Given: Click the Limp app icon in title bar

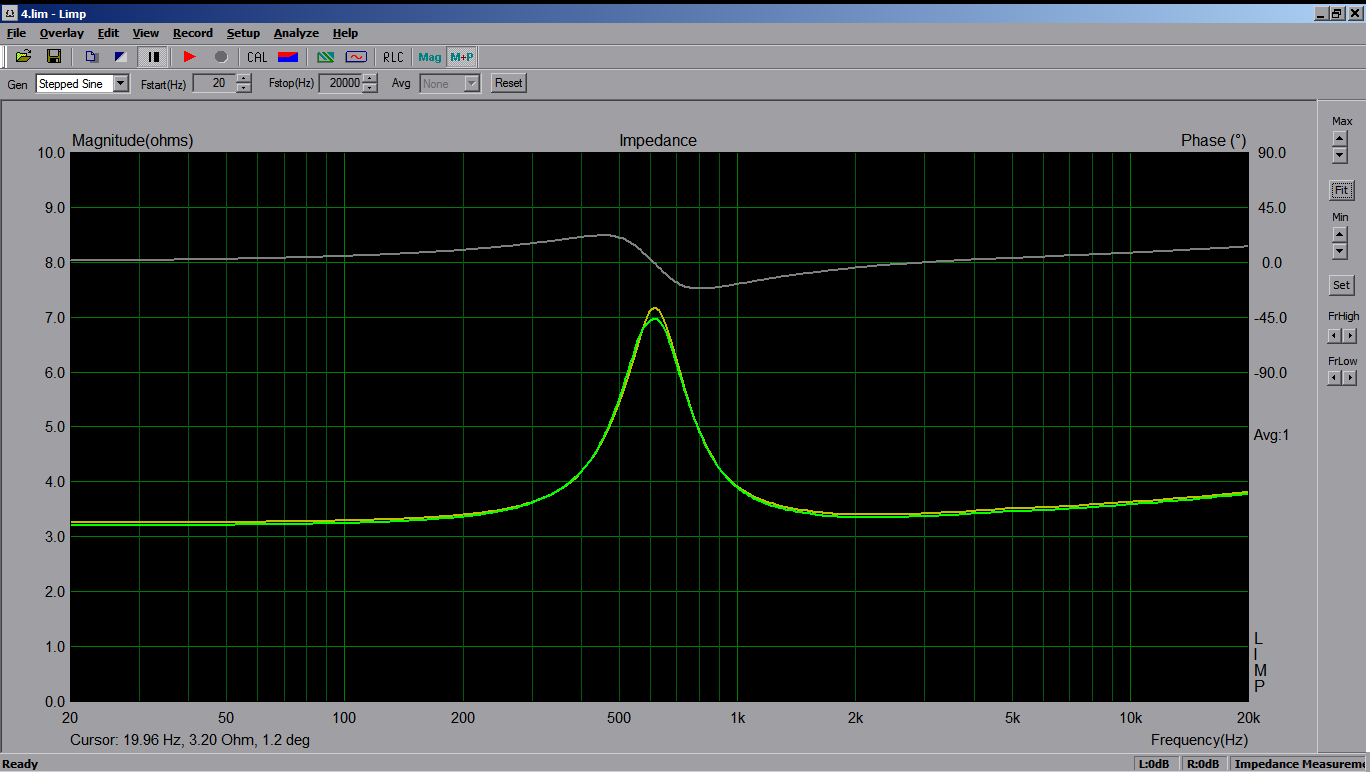Looking at the screenshot, I should point(10,13).
